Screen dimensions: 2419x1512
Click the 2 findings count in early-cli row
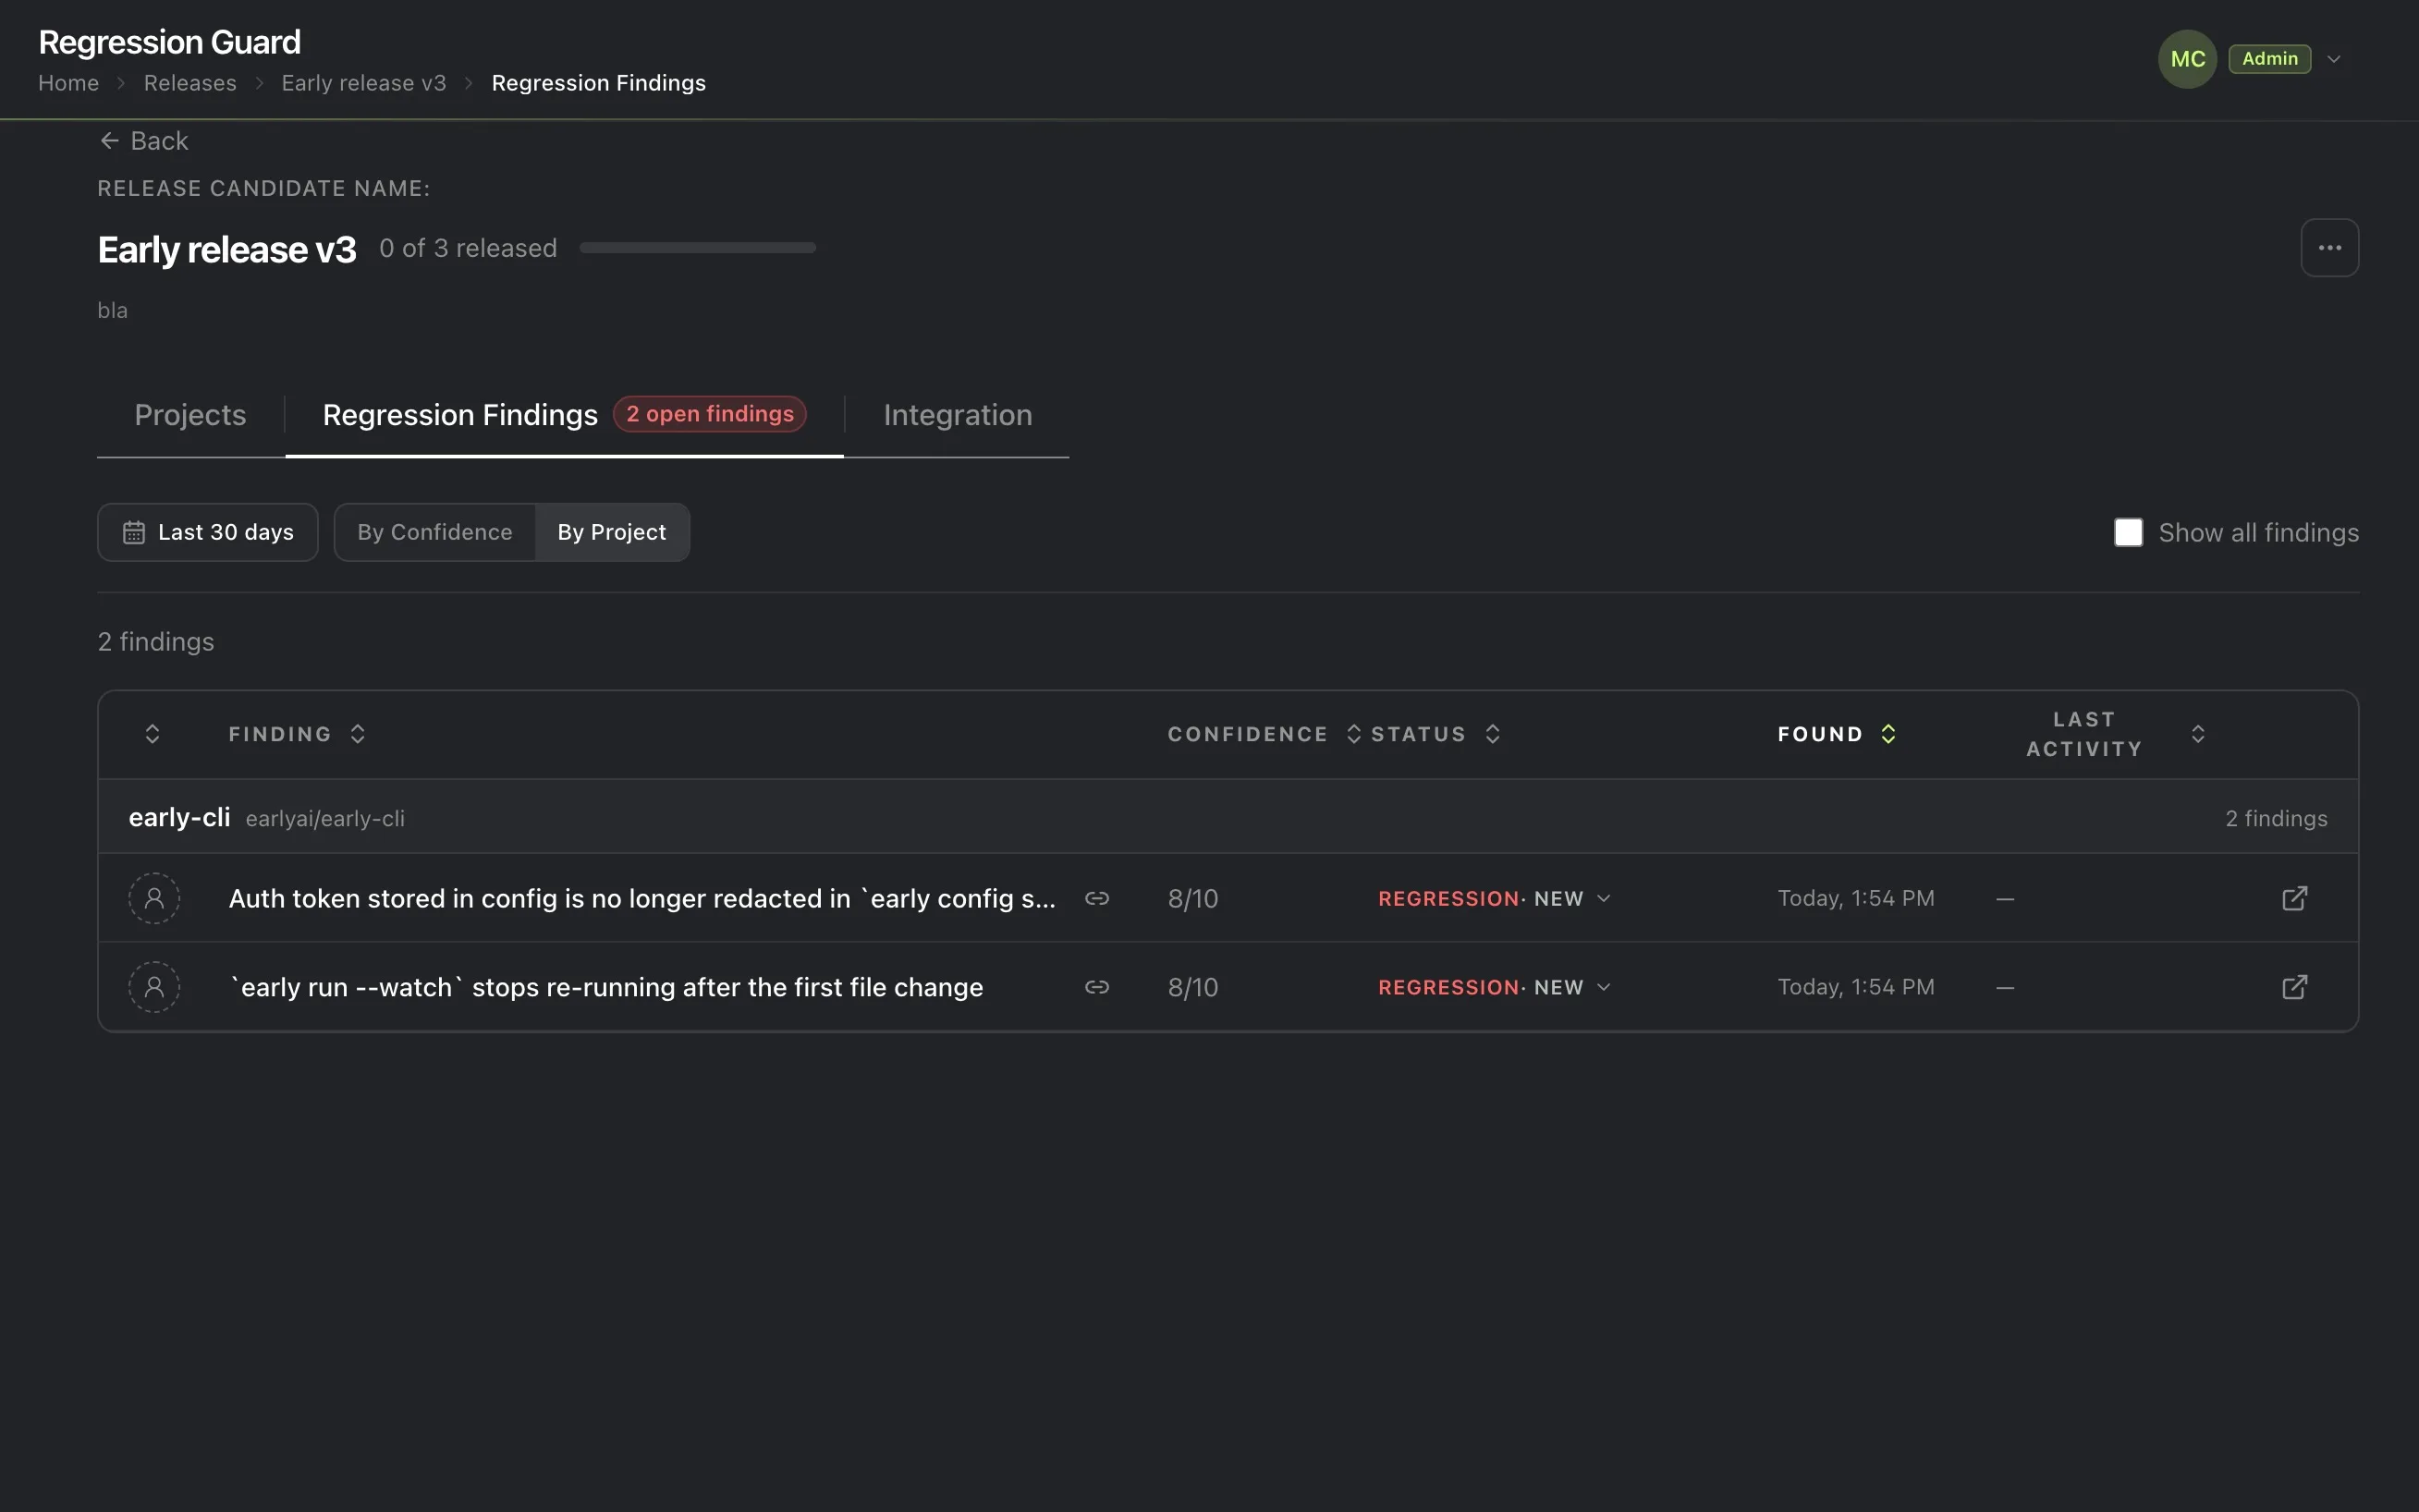(x=2276, y=818)
